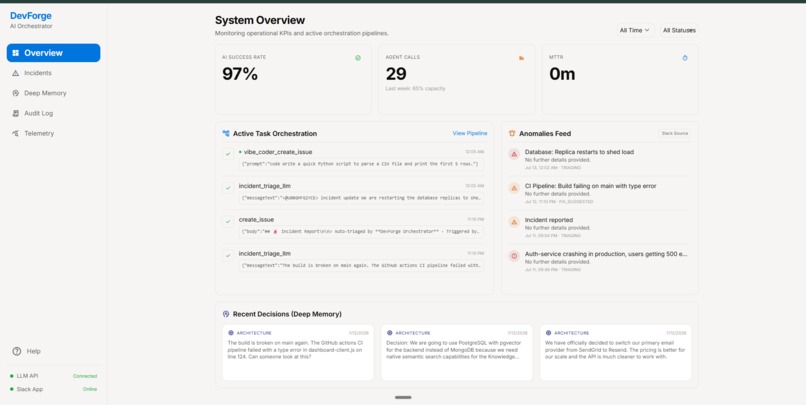Click the Overview grid icon in sidebar
Viewport: 806px width, 405px height.
15,53
